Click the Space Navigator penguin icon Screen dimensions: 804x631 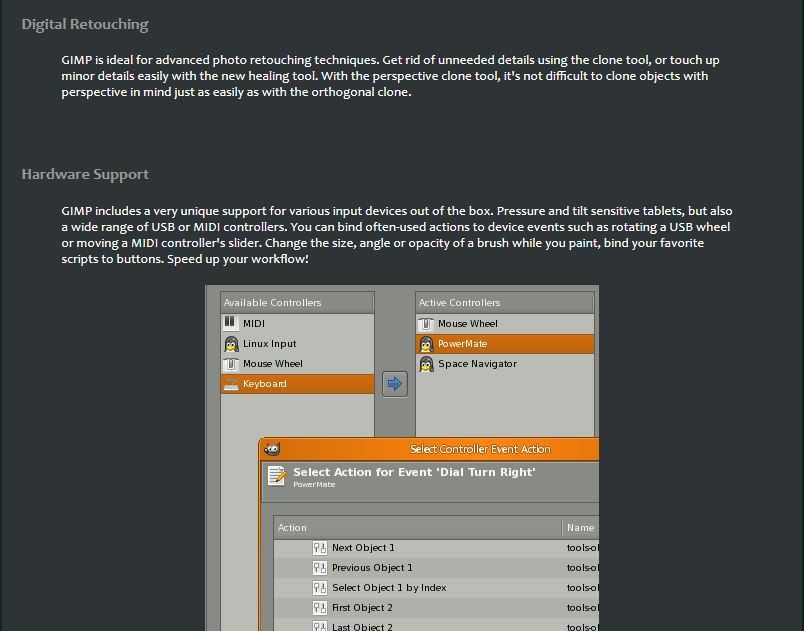tap(426, 364)
